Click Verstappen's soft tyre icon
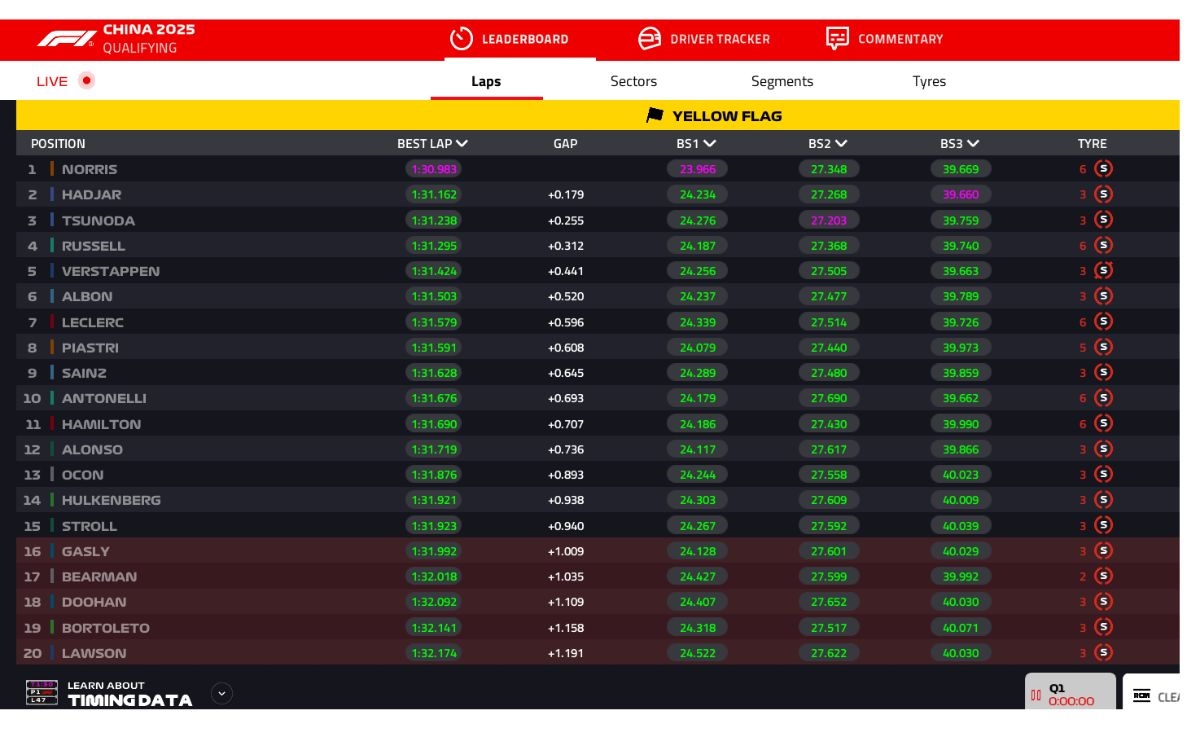Viewport: 1200px width, 729px height. [x=1103, y=270]
